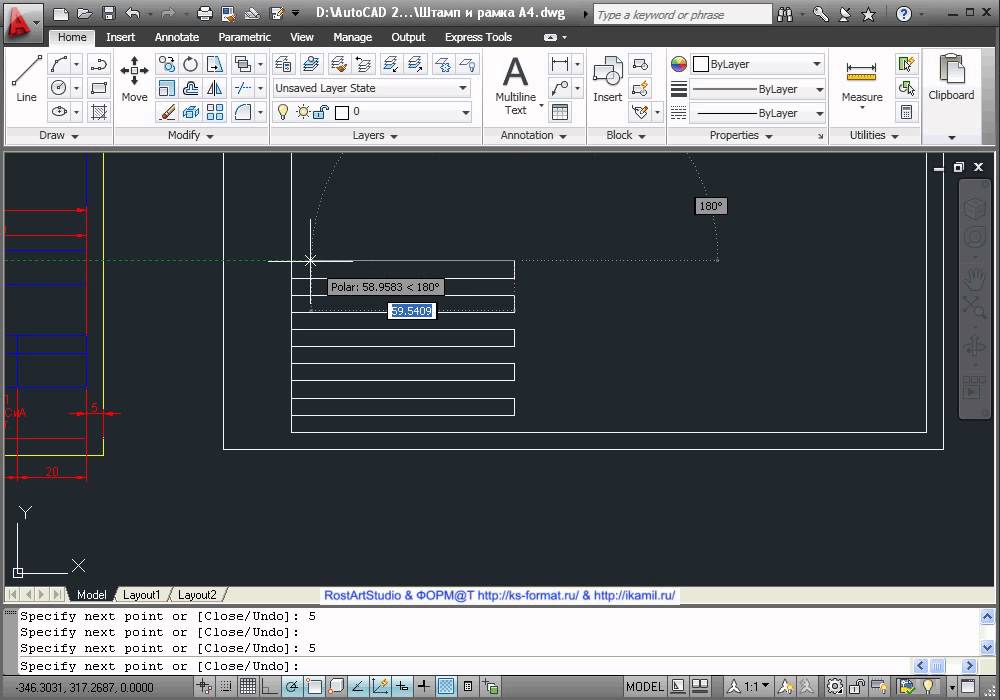Open the object color ByLayer swatch dropdown
The height and width of the screenshot is (700, 1000).
(758, 64)
